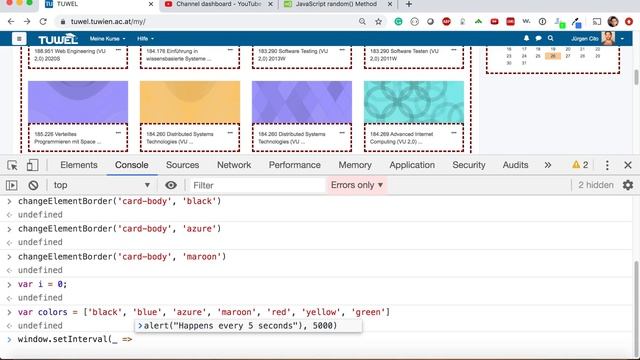Focus the console Filter field

pos(257,185)
